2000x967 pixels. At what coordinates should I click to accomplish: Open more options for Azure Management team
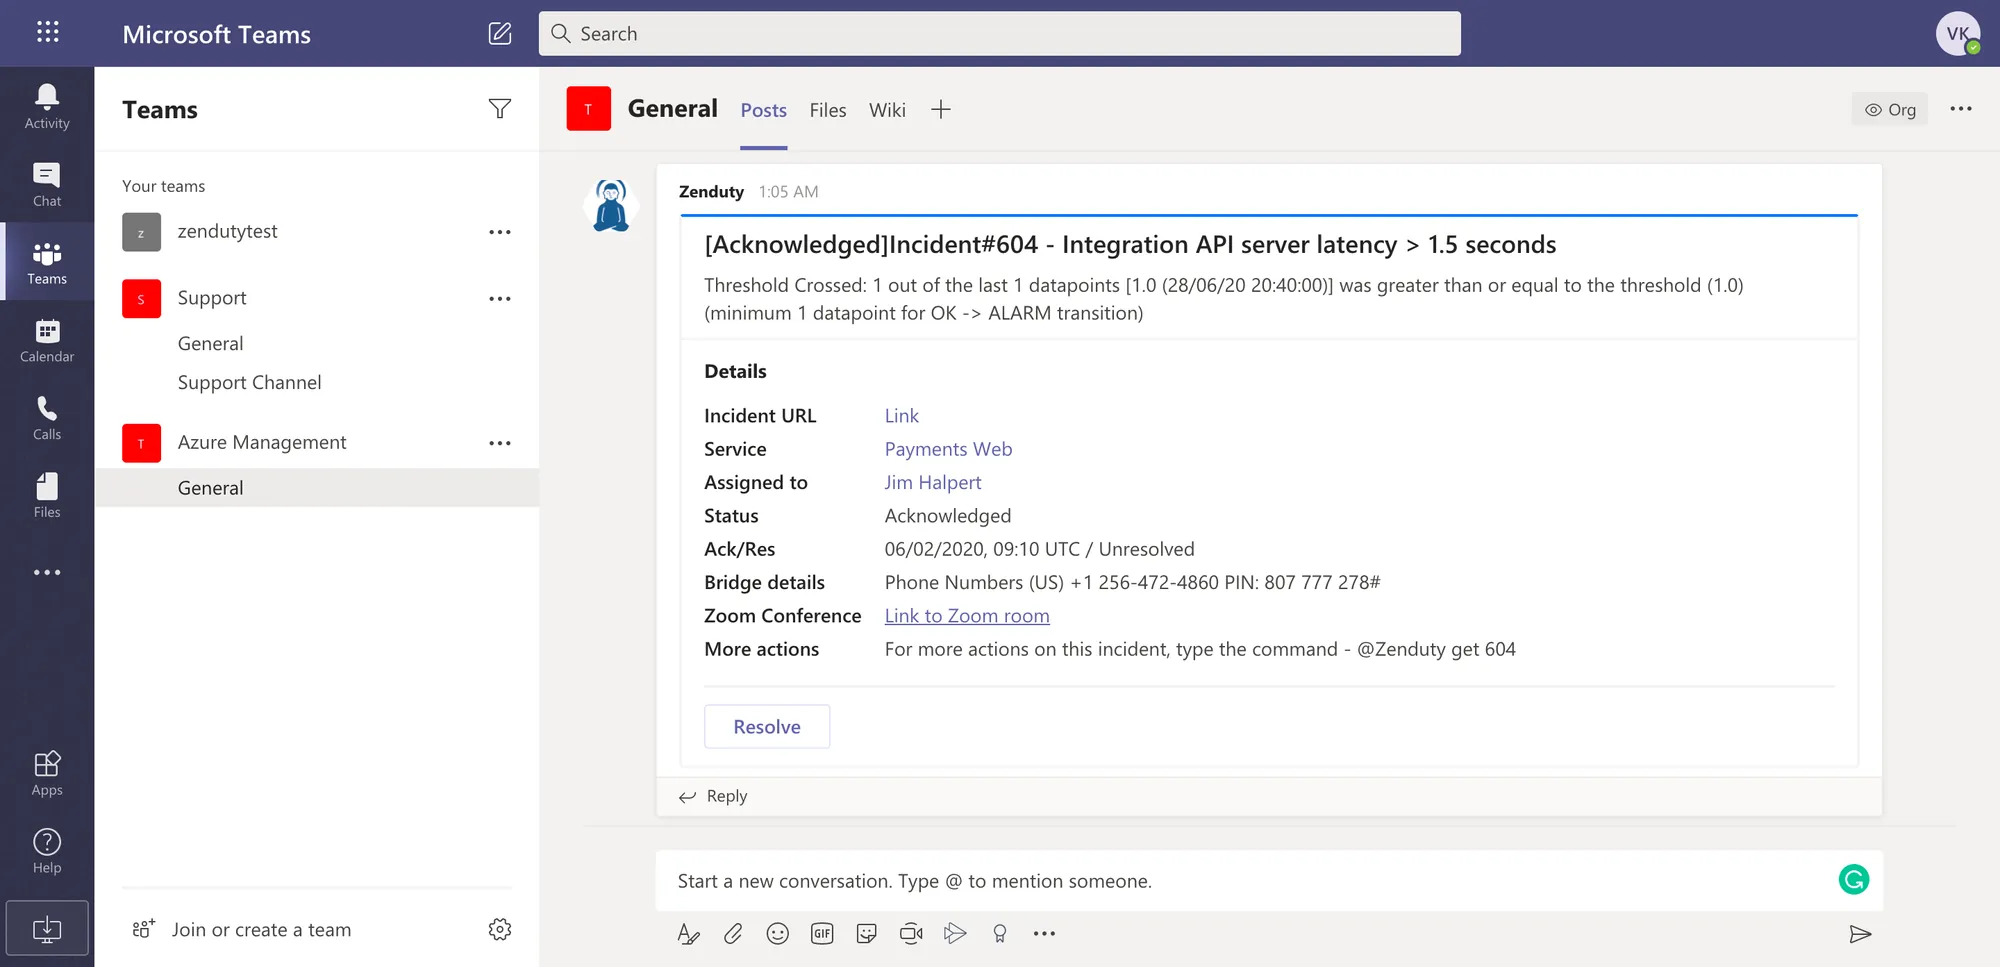pyautogui.click(x=500, y=443)
